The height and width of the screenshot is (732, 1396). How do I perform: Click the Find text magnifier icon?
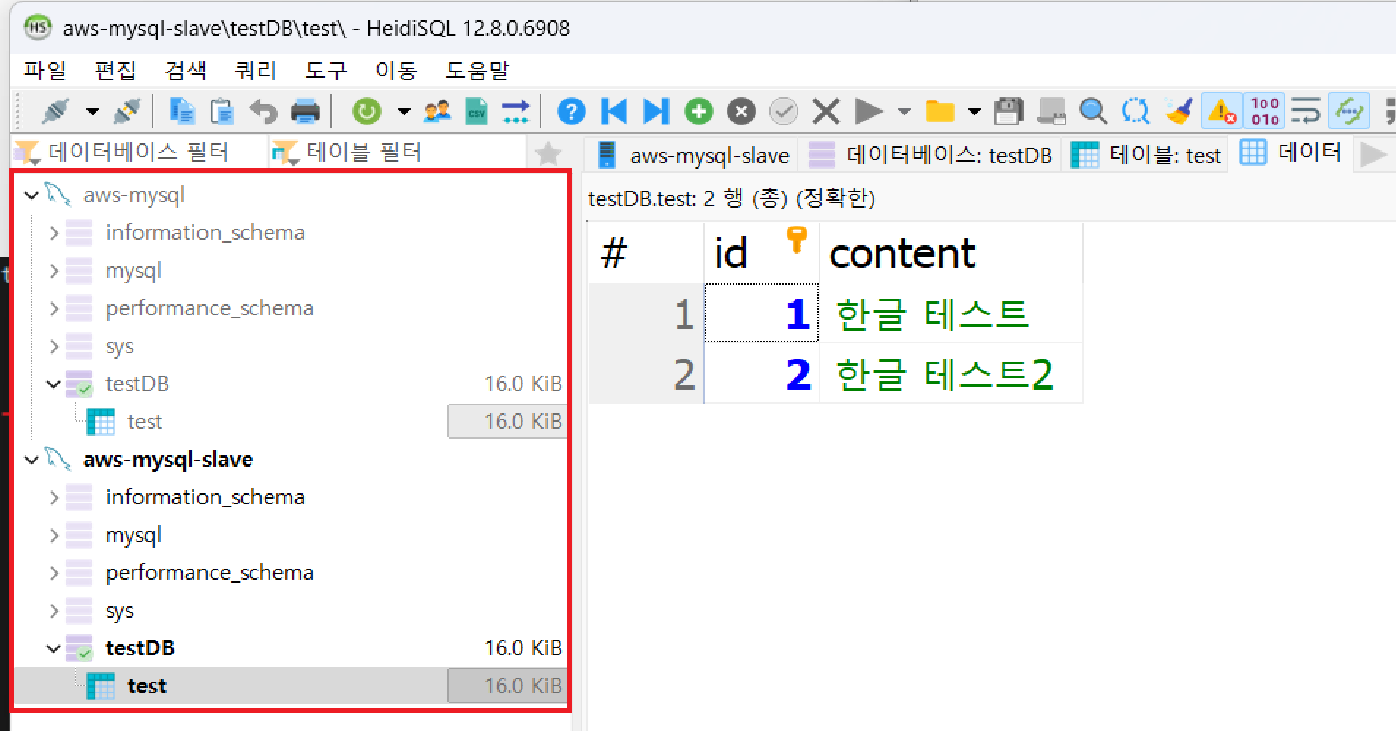tap(1093, 110)
